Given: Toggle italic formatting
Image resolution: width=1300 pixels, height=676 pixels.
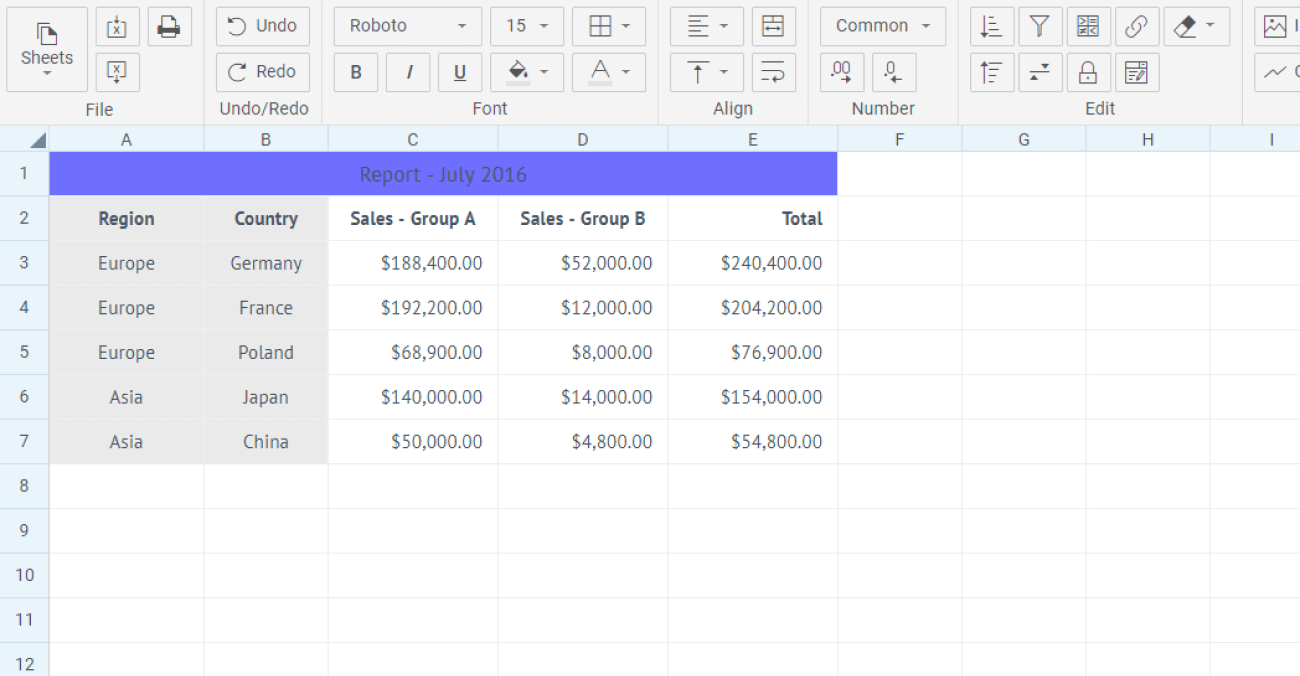Looking at the screenshot, I should [408, 73].
